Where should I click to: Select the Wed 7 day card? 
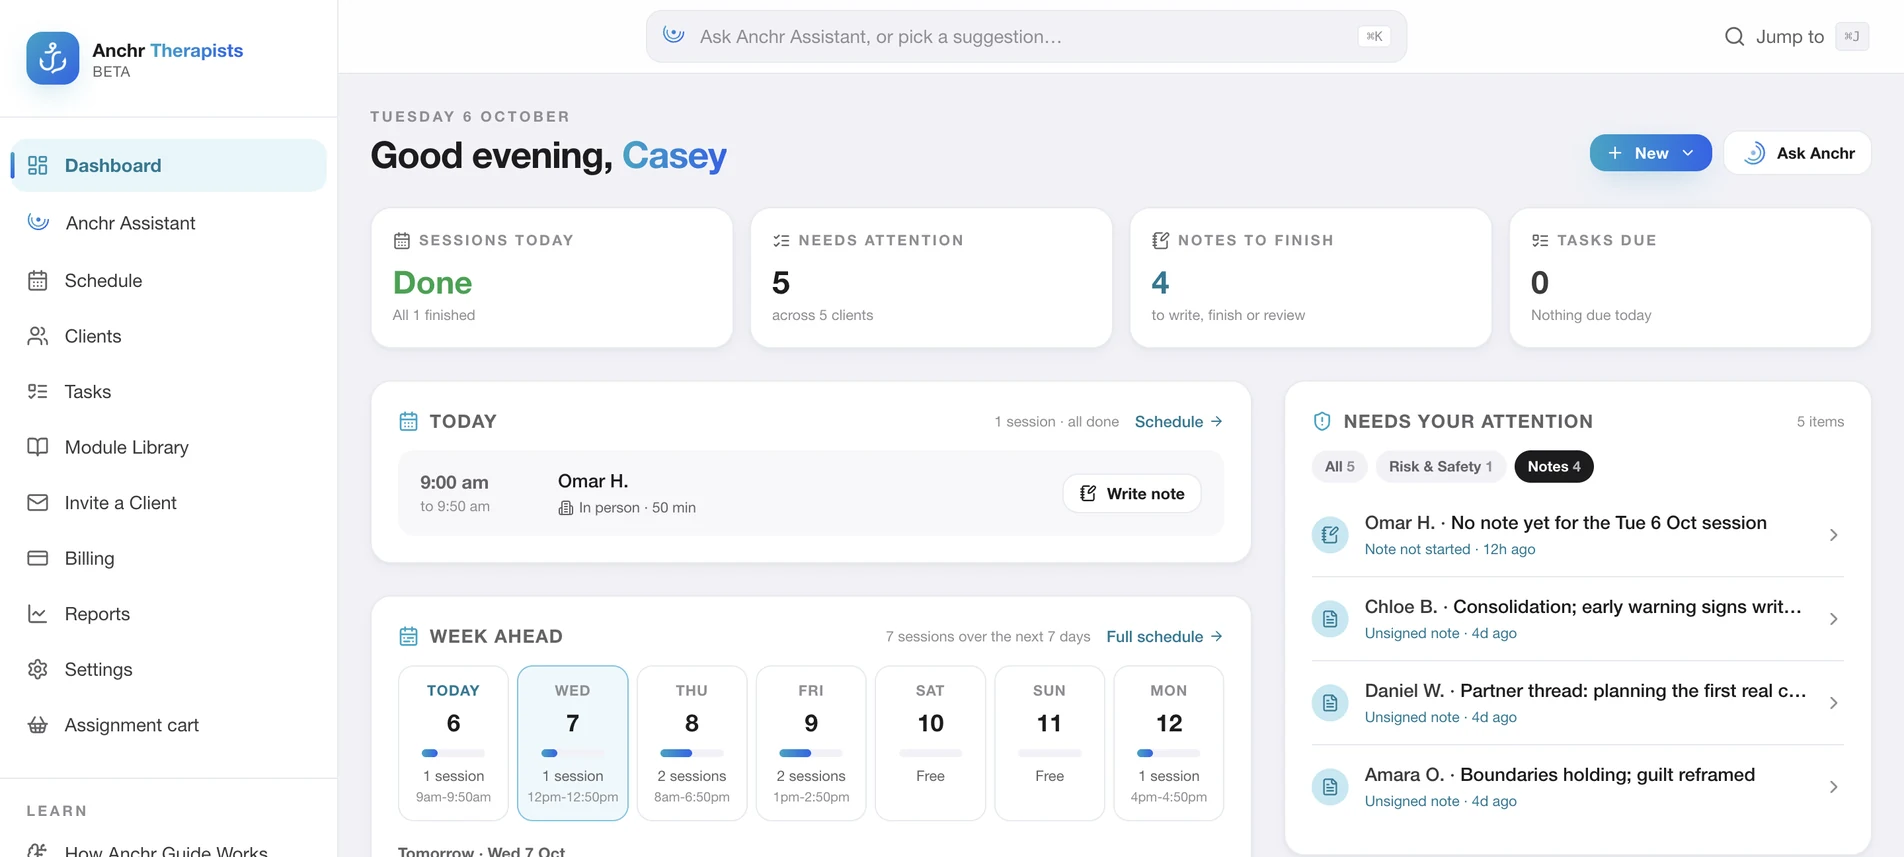pos(573,743)
